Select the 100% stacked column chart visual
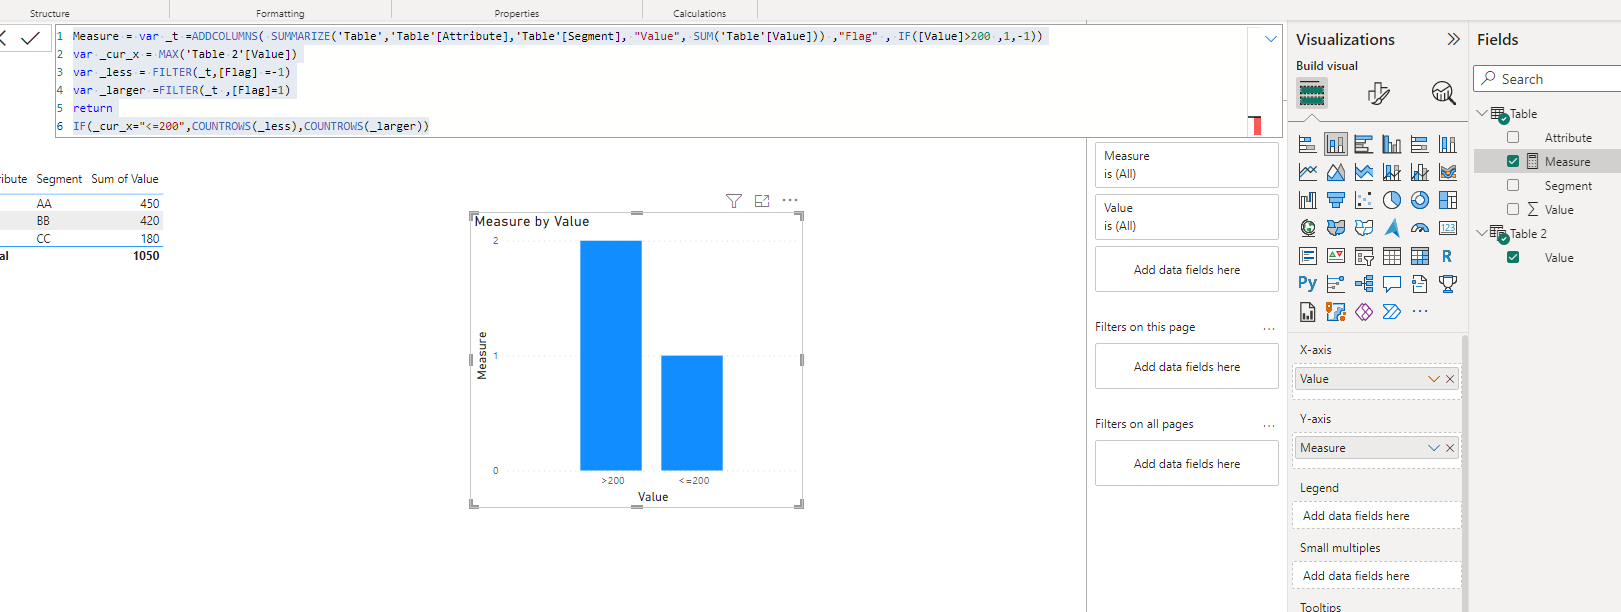Image resolution: width=1621 pixels, height=612 pixels. click(1447, 144)
